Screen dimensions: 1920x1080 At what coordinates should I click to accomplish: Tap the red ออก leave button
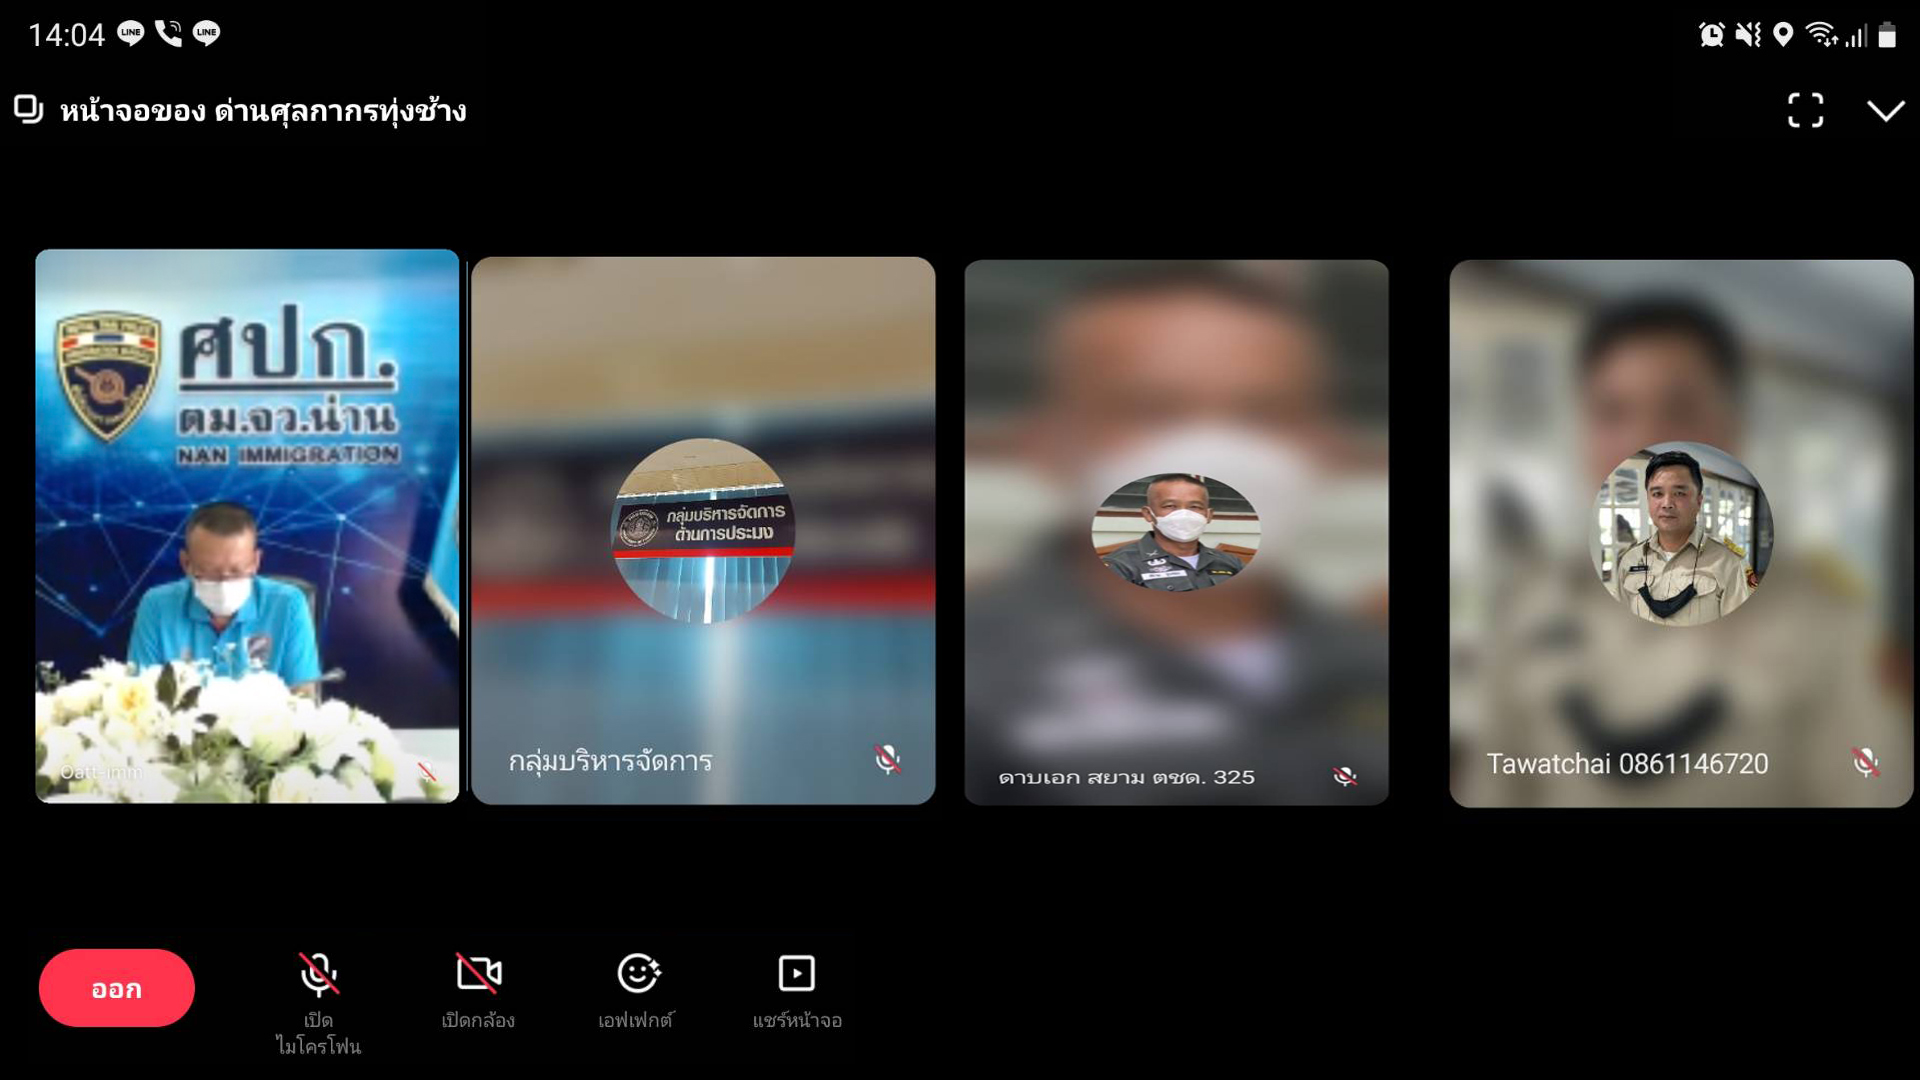point(116,988)
